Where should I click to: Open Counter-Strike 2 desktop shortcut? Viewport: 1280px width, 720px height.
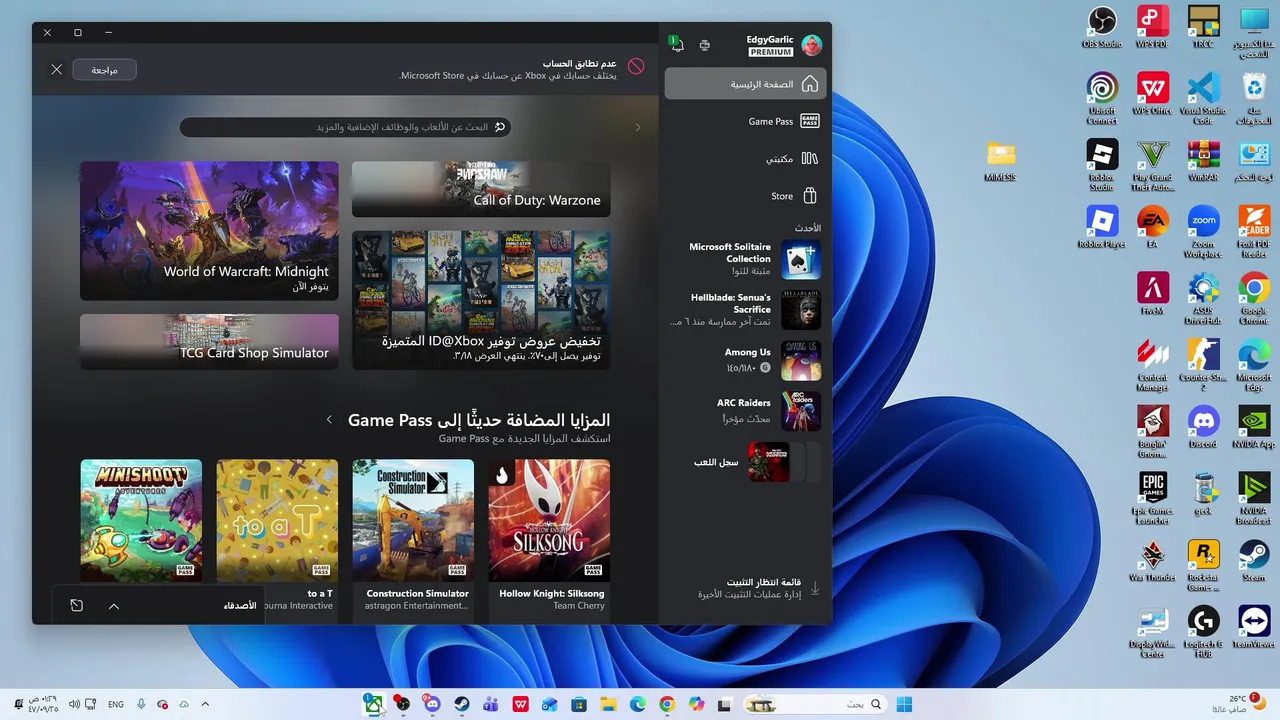(x=1203, y=365)
